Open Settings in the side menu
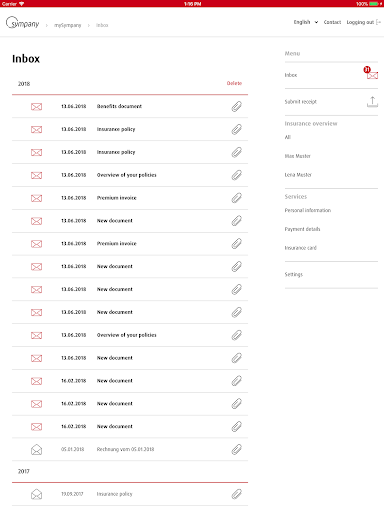Viewport: 384px width, 512px height. tap(294, 274)
